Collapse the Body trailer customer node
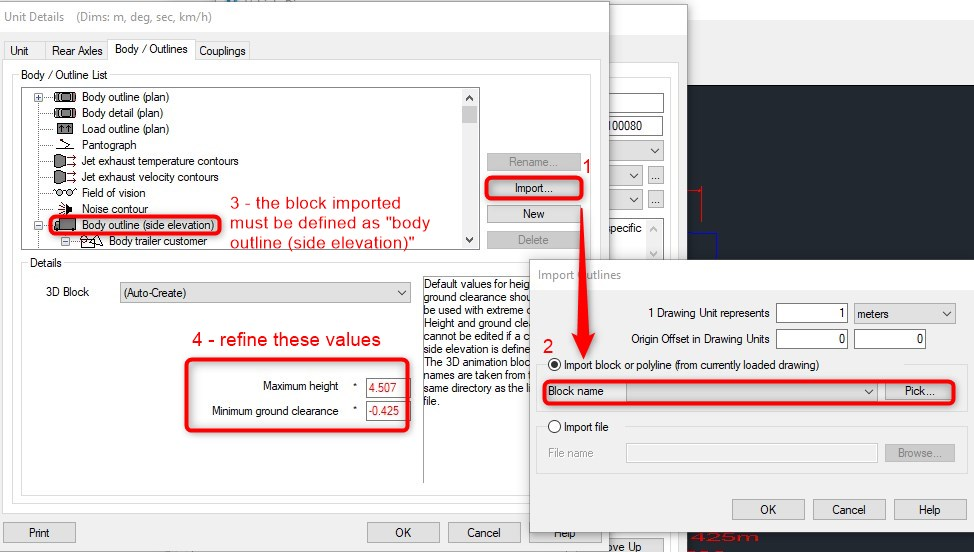The width and height of the screenshot is (974, 552). (x=66, y=242)
